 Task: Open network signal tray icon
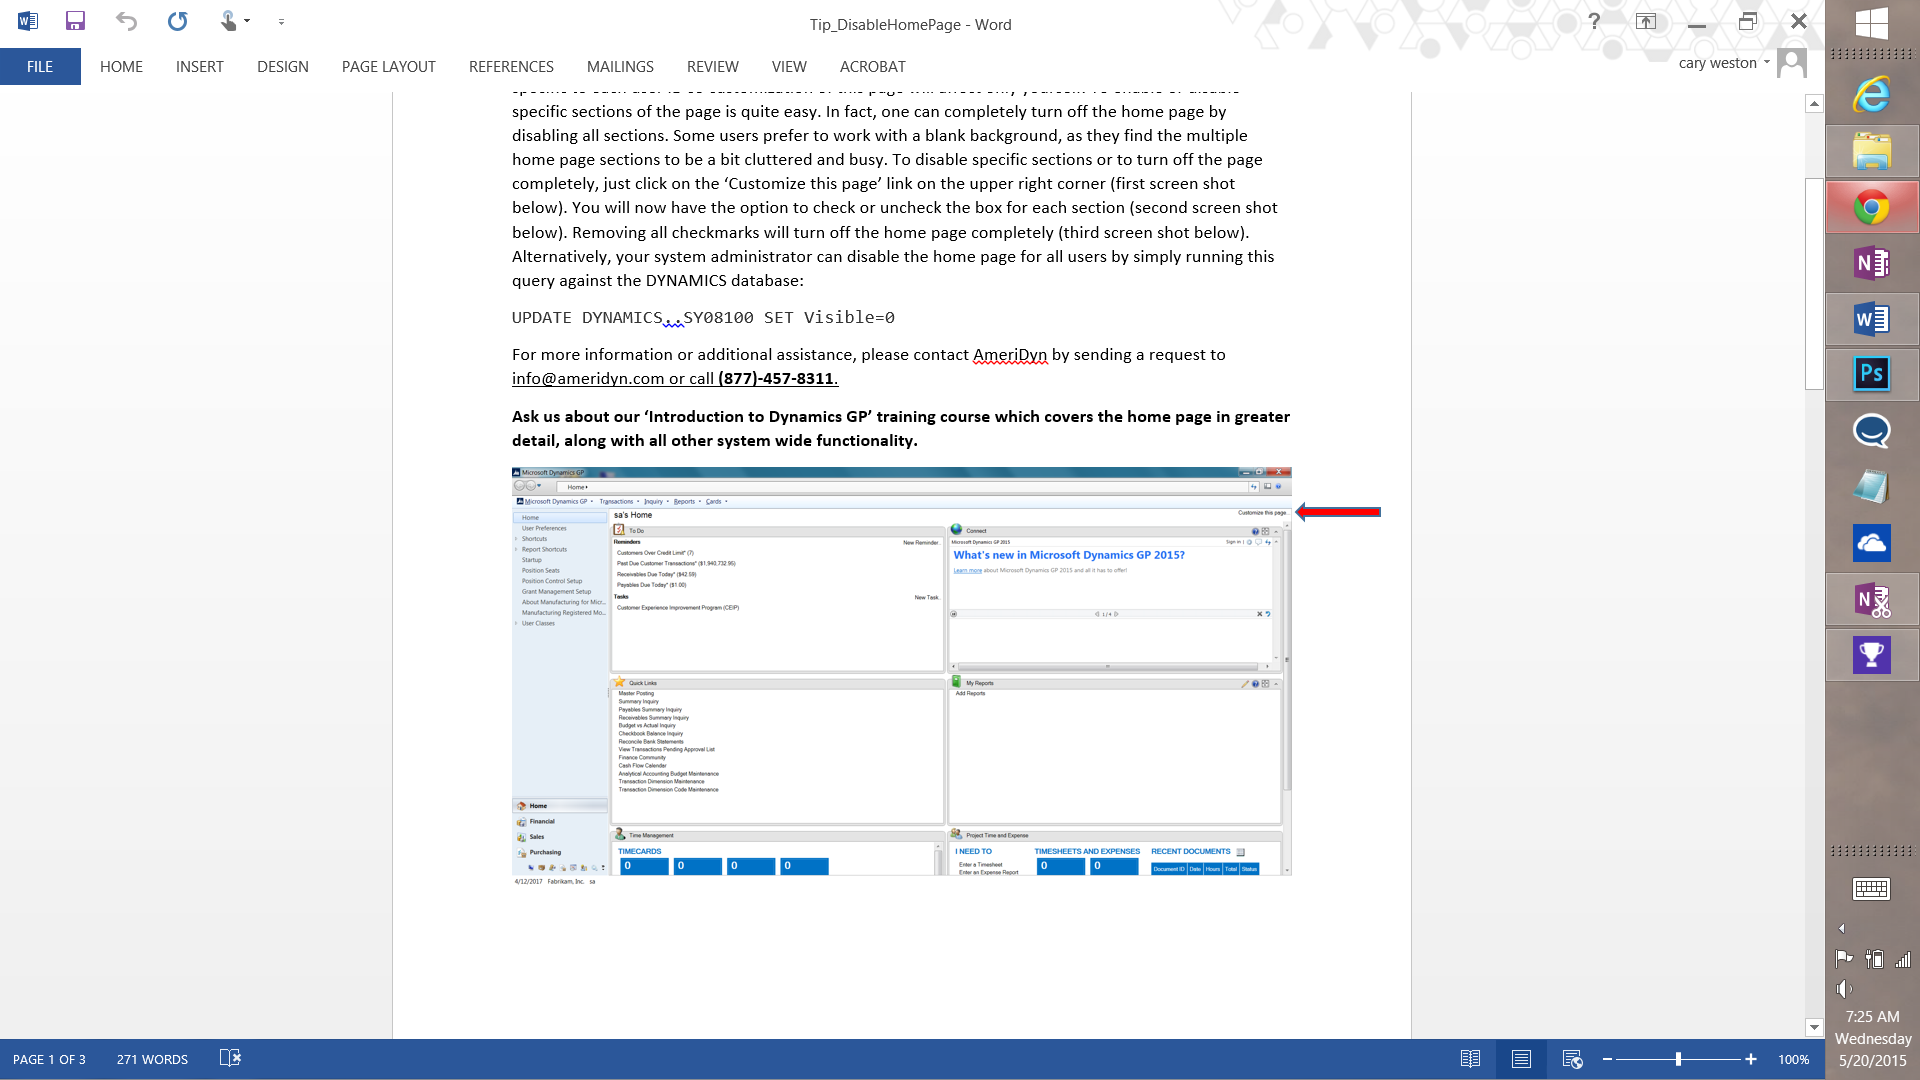click(1903, 959)
